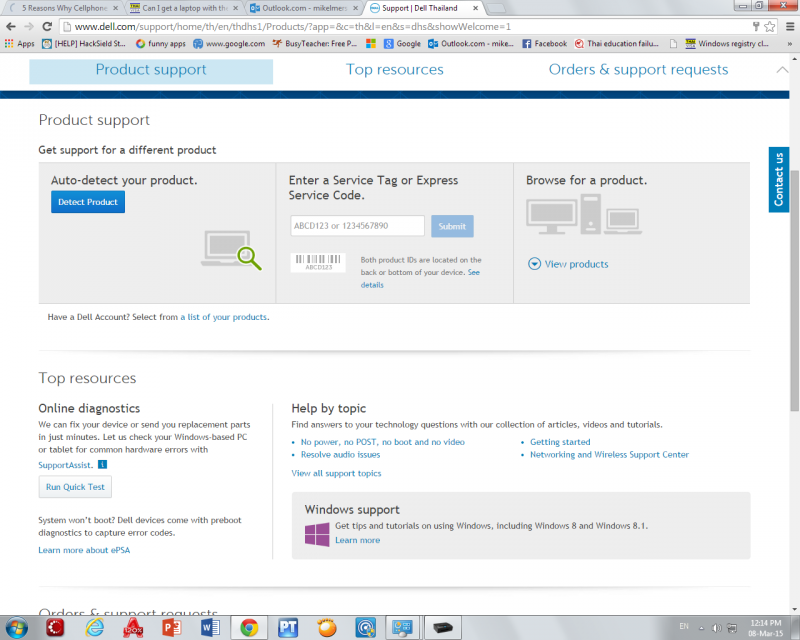
Task: Open Word from the taskbar
Action: [210, 627]
